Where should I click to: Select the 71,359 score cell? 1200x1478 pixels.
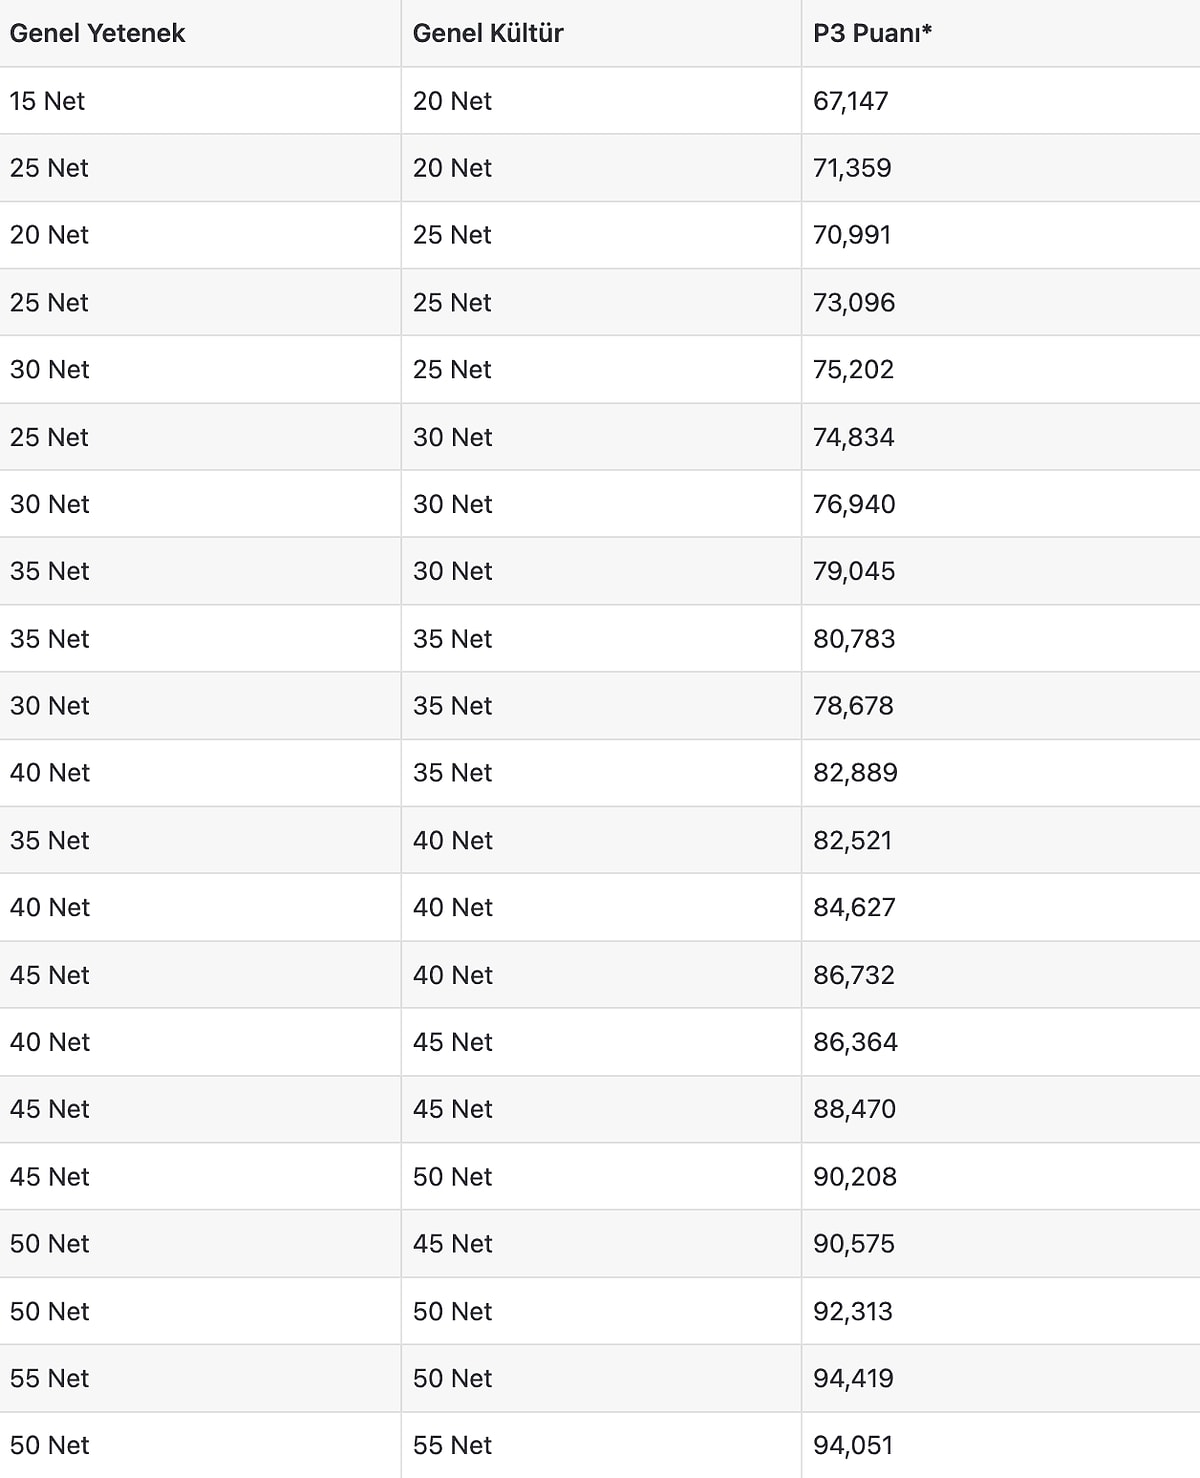click(x=852, y=168)
